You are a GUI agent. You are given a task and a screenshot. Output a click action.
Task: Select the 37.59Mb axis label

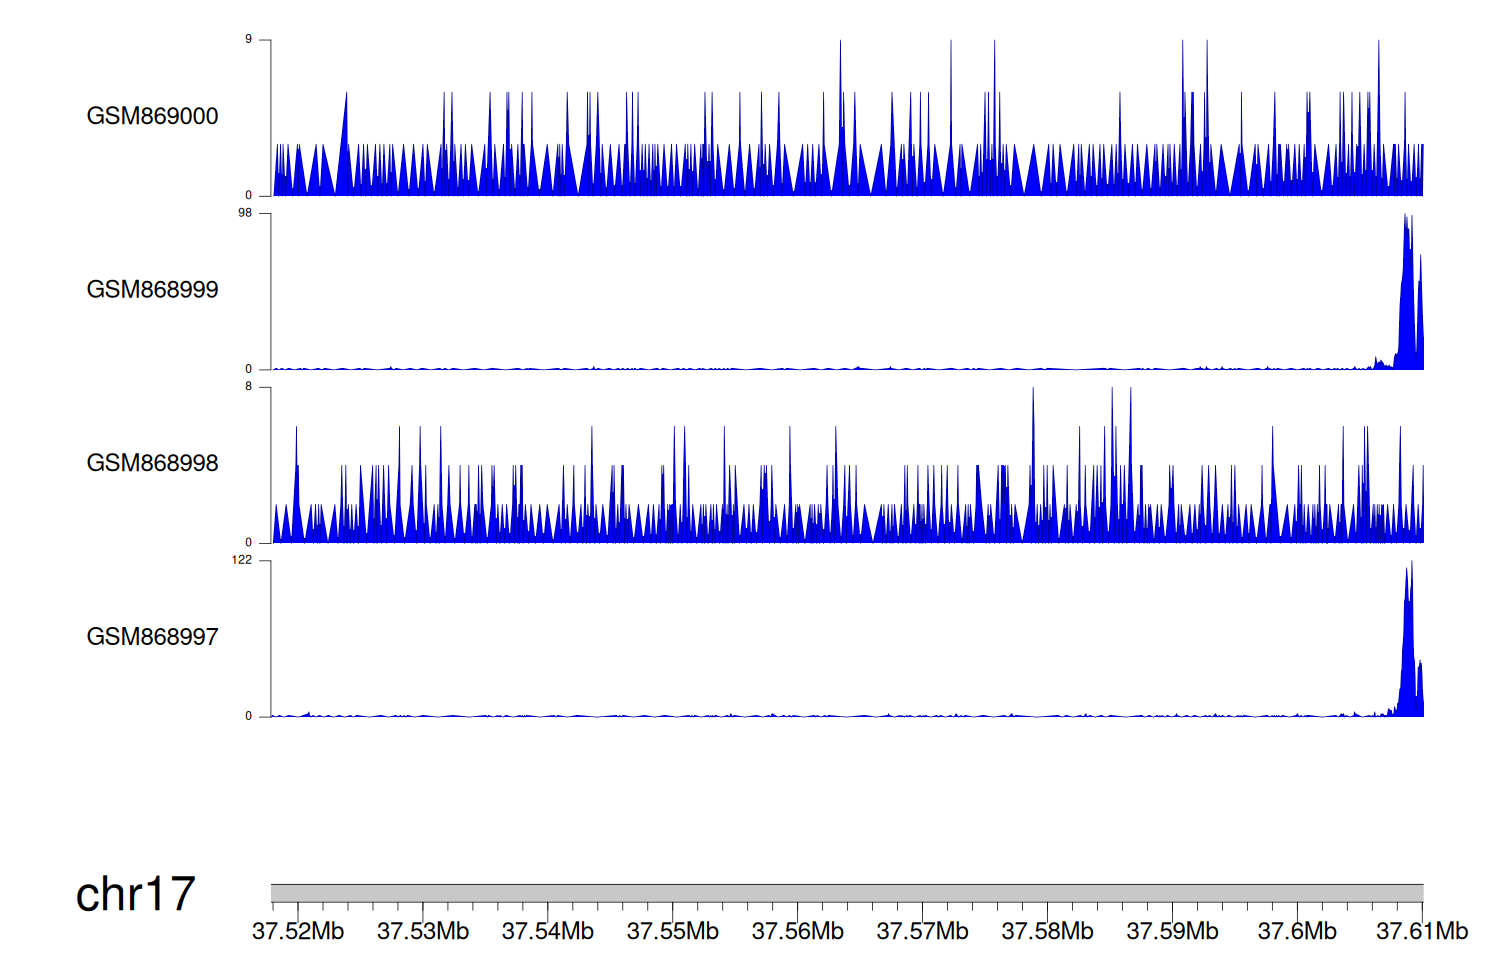(1173, 932)
